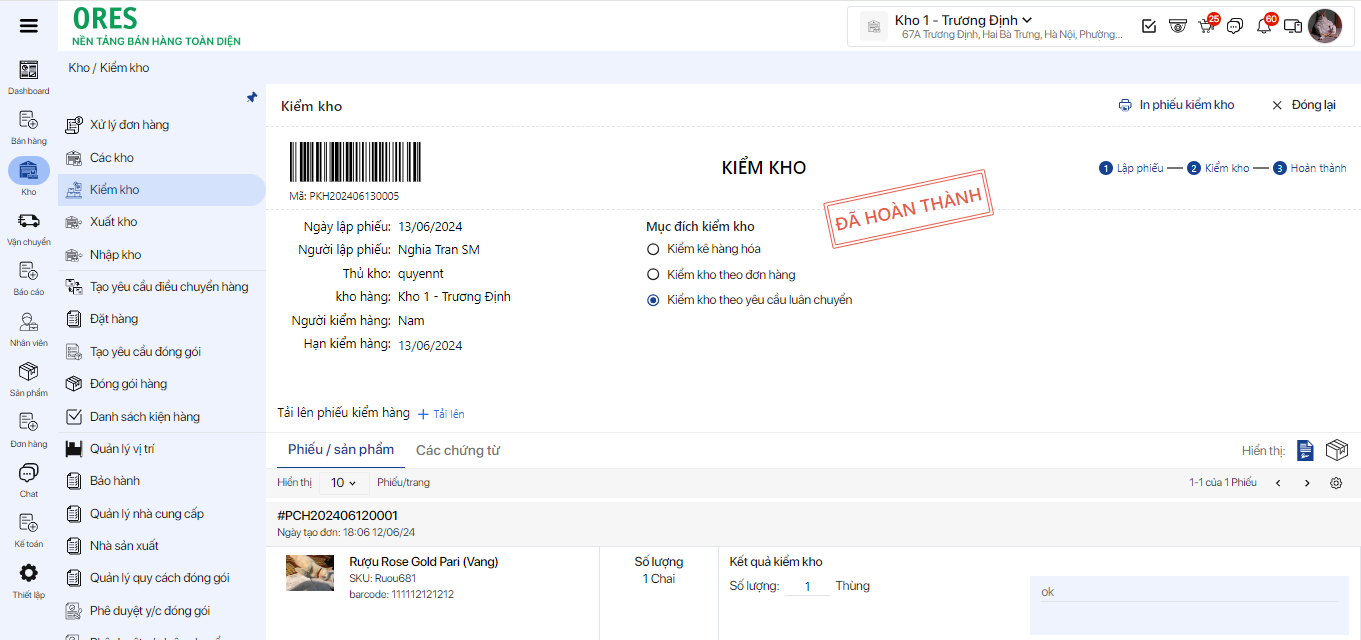Open Vận chuyển in the left rail

tap(28, 228)
